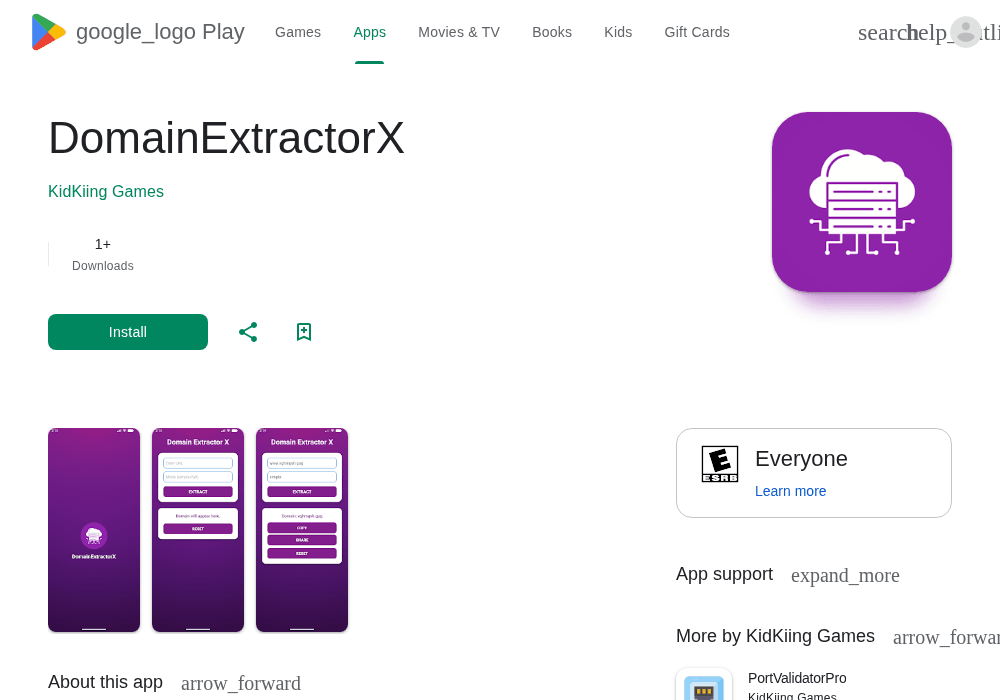1000x700 pixels.
Task: Open KidKiing Games developer link
Action: 106,191
